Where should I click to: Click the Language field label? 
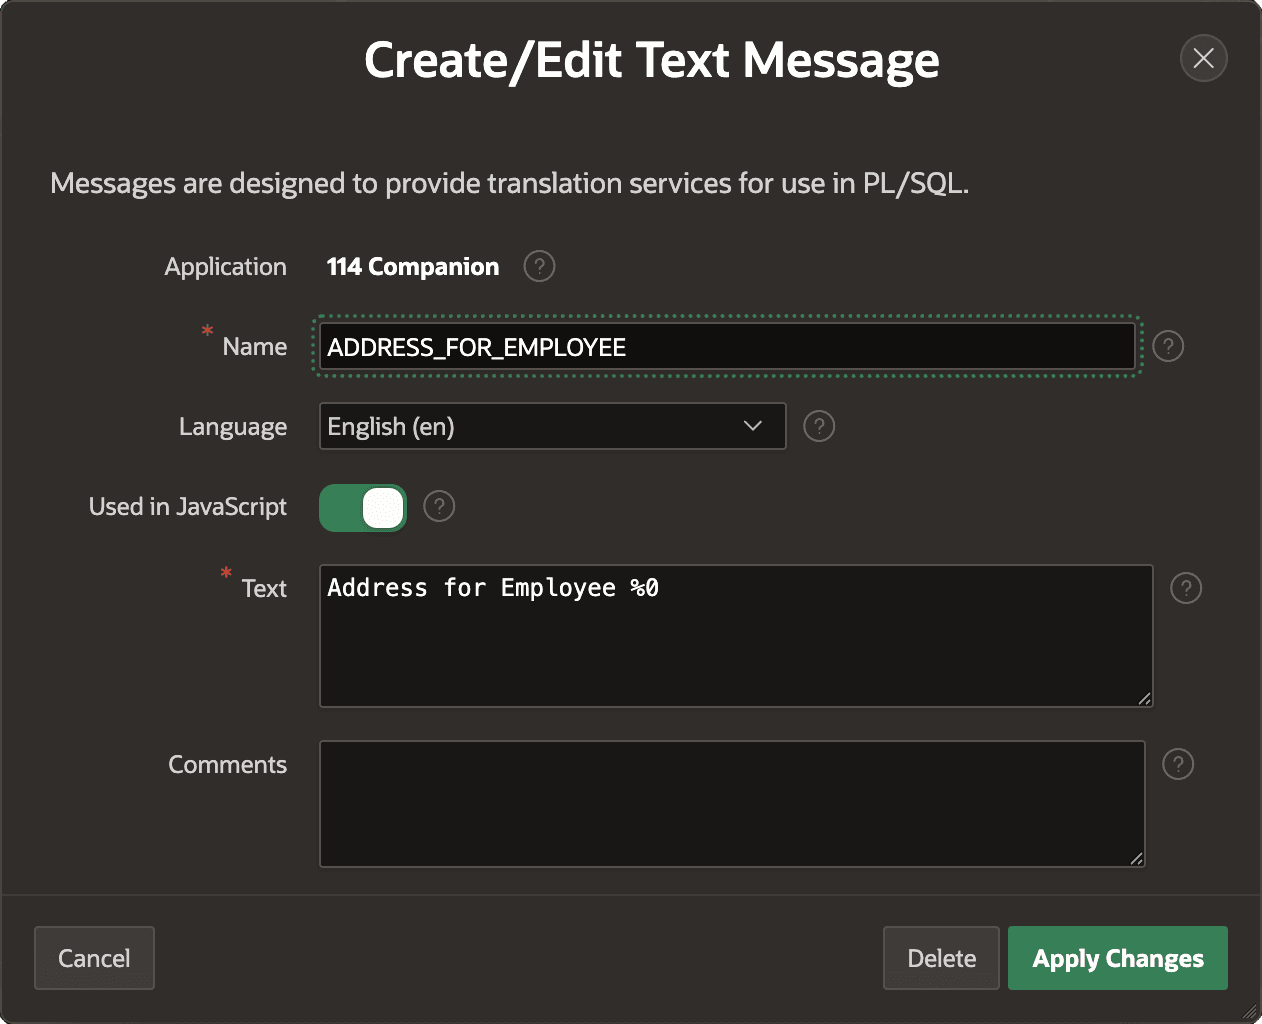click(x=233, y=427)
